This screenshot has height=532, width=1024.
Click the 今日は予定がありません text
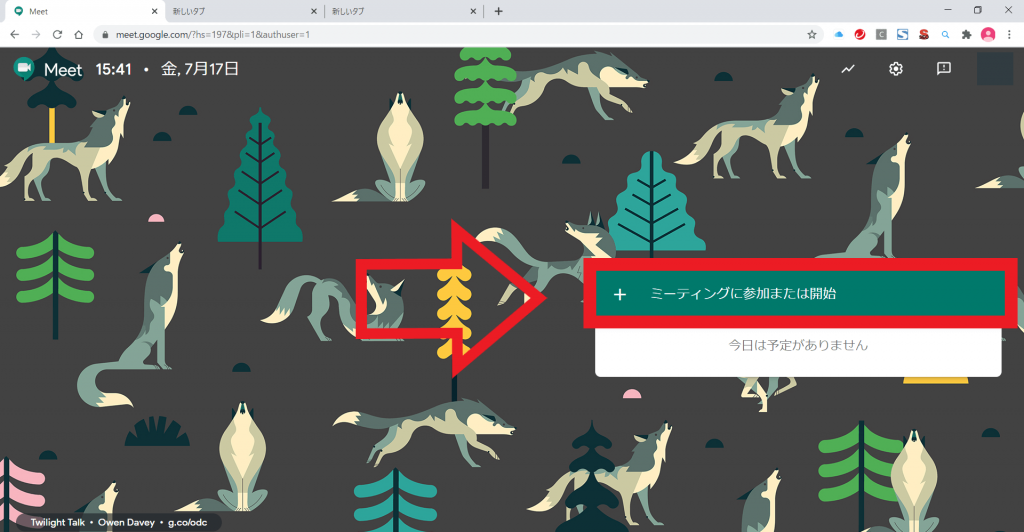[x=798, y=345]
